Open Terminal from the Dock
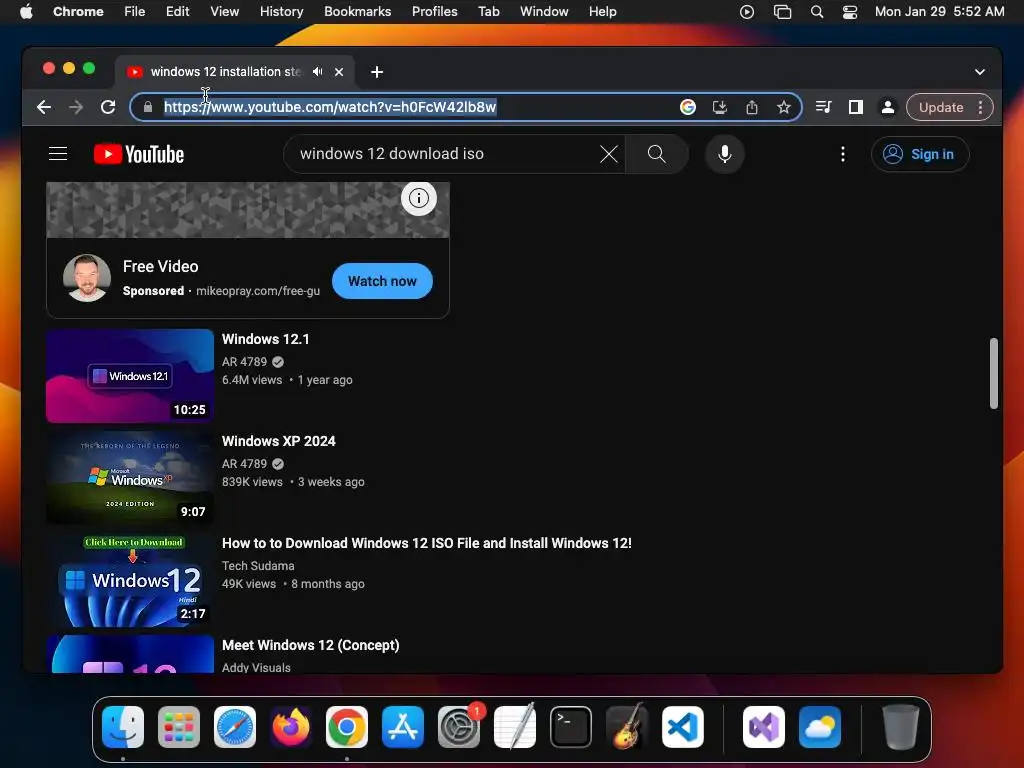The image size is (1024, 768). tap(571, 727)
